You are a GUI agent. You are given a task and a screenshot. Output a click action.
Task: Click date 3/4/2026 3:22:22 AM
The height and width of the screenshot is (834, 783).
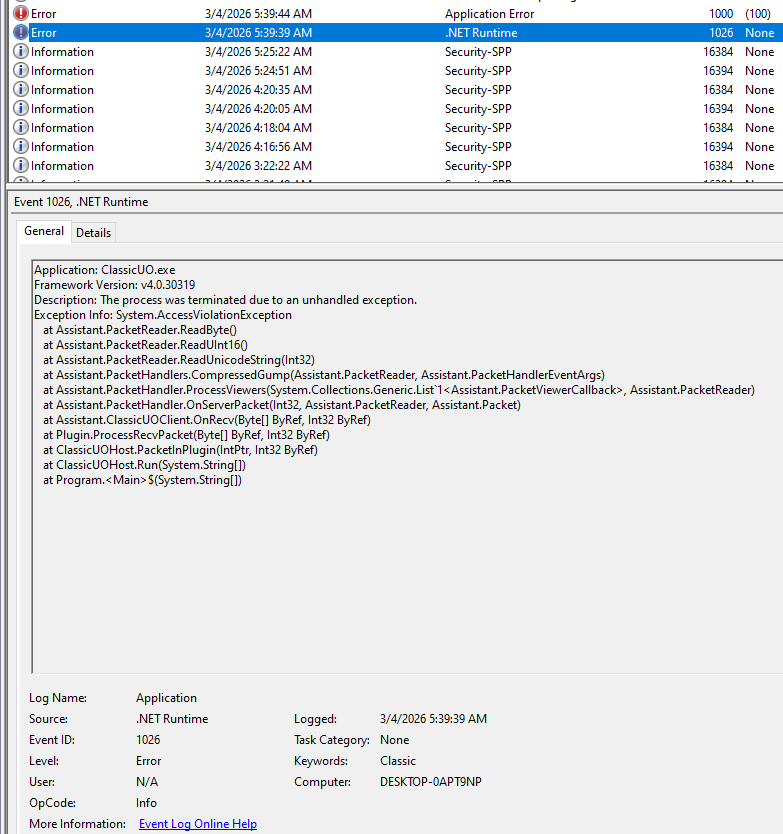point(259,166)
